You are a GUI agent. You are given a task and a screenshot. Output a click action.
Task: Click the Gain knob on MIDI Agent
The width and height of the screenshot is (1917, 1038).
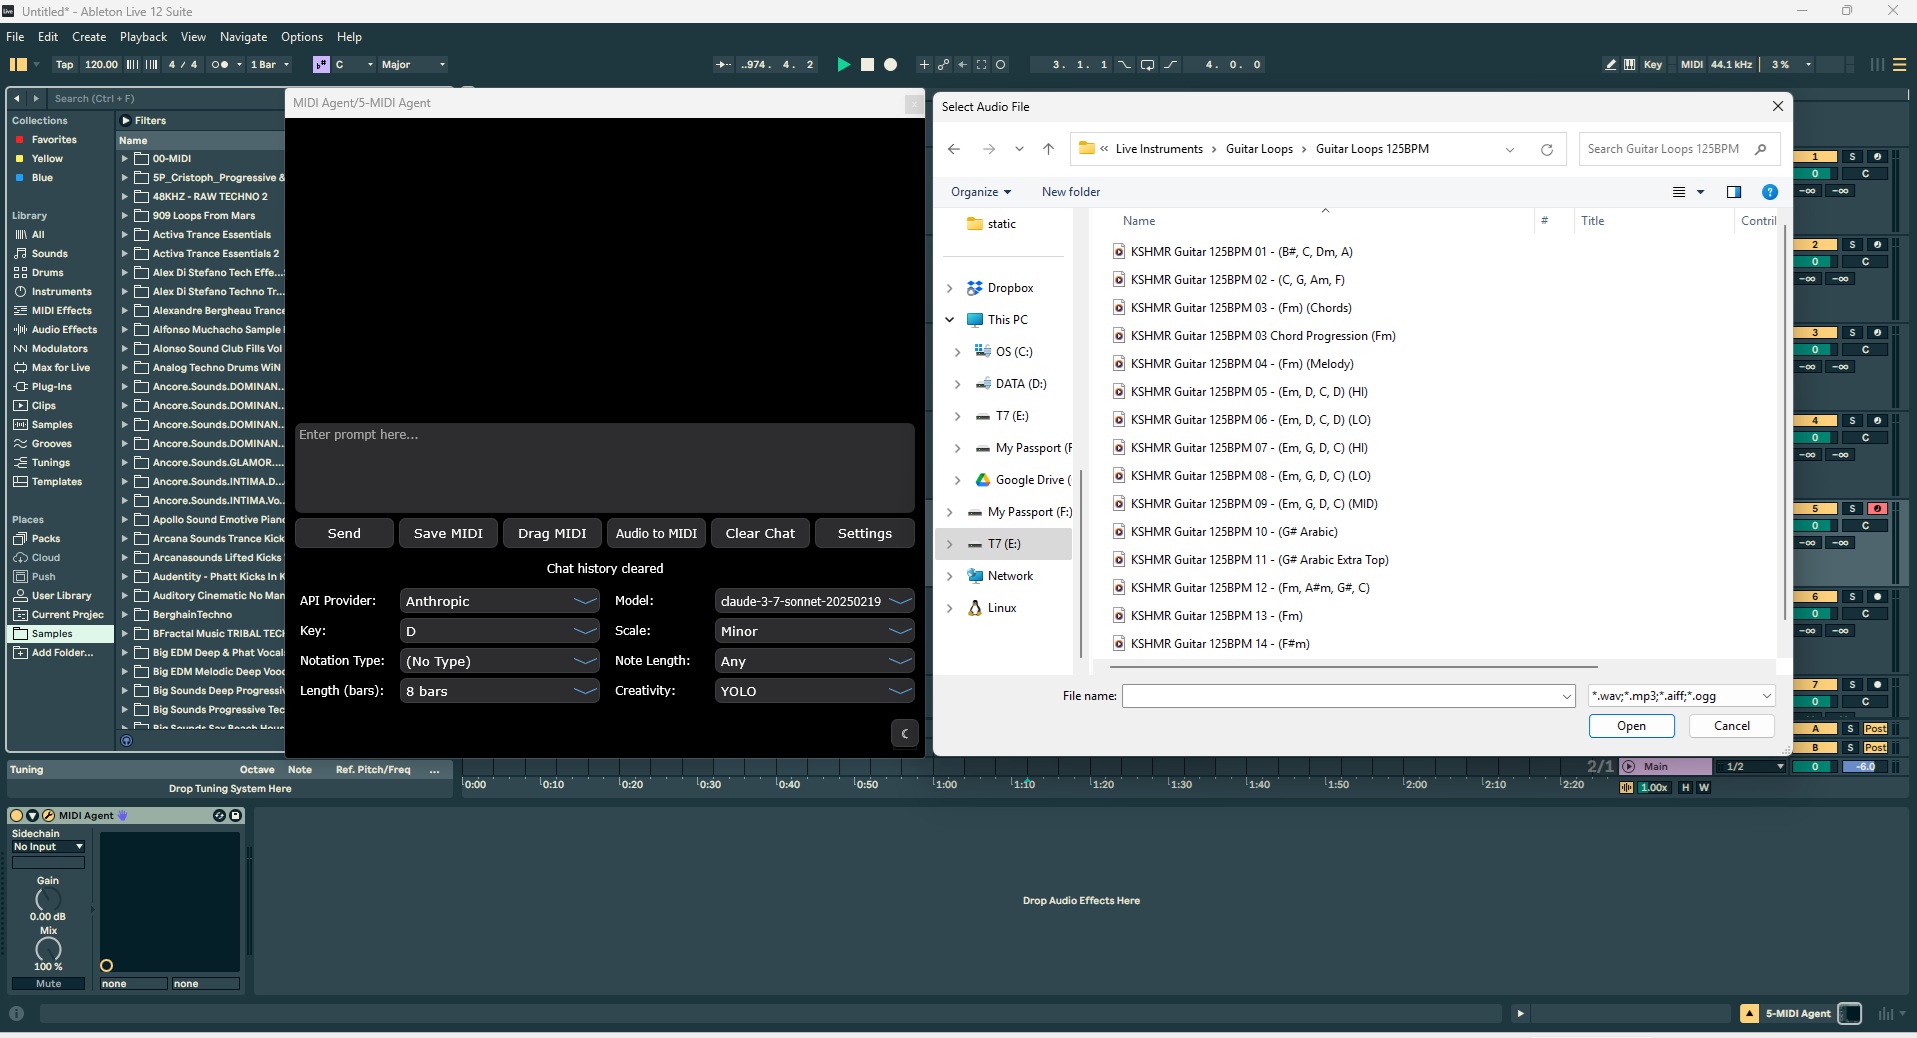(48, 899)
